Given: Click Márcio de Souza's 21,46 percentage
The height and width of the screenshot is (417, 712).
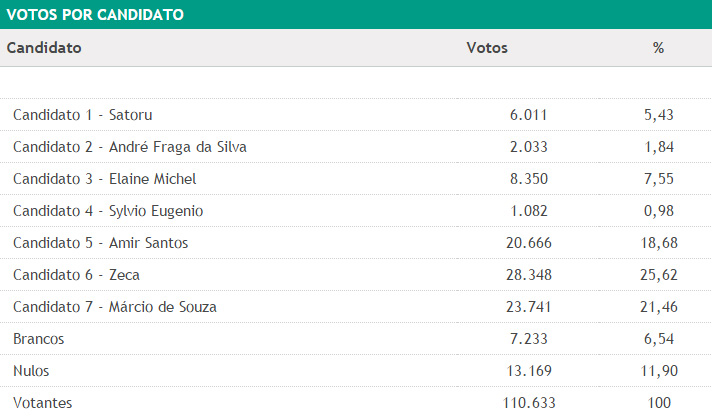Looking at the screenshot, I should [x=659, y=307].
